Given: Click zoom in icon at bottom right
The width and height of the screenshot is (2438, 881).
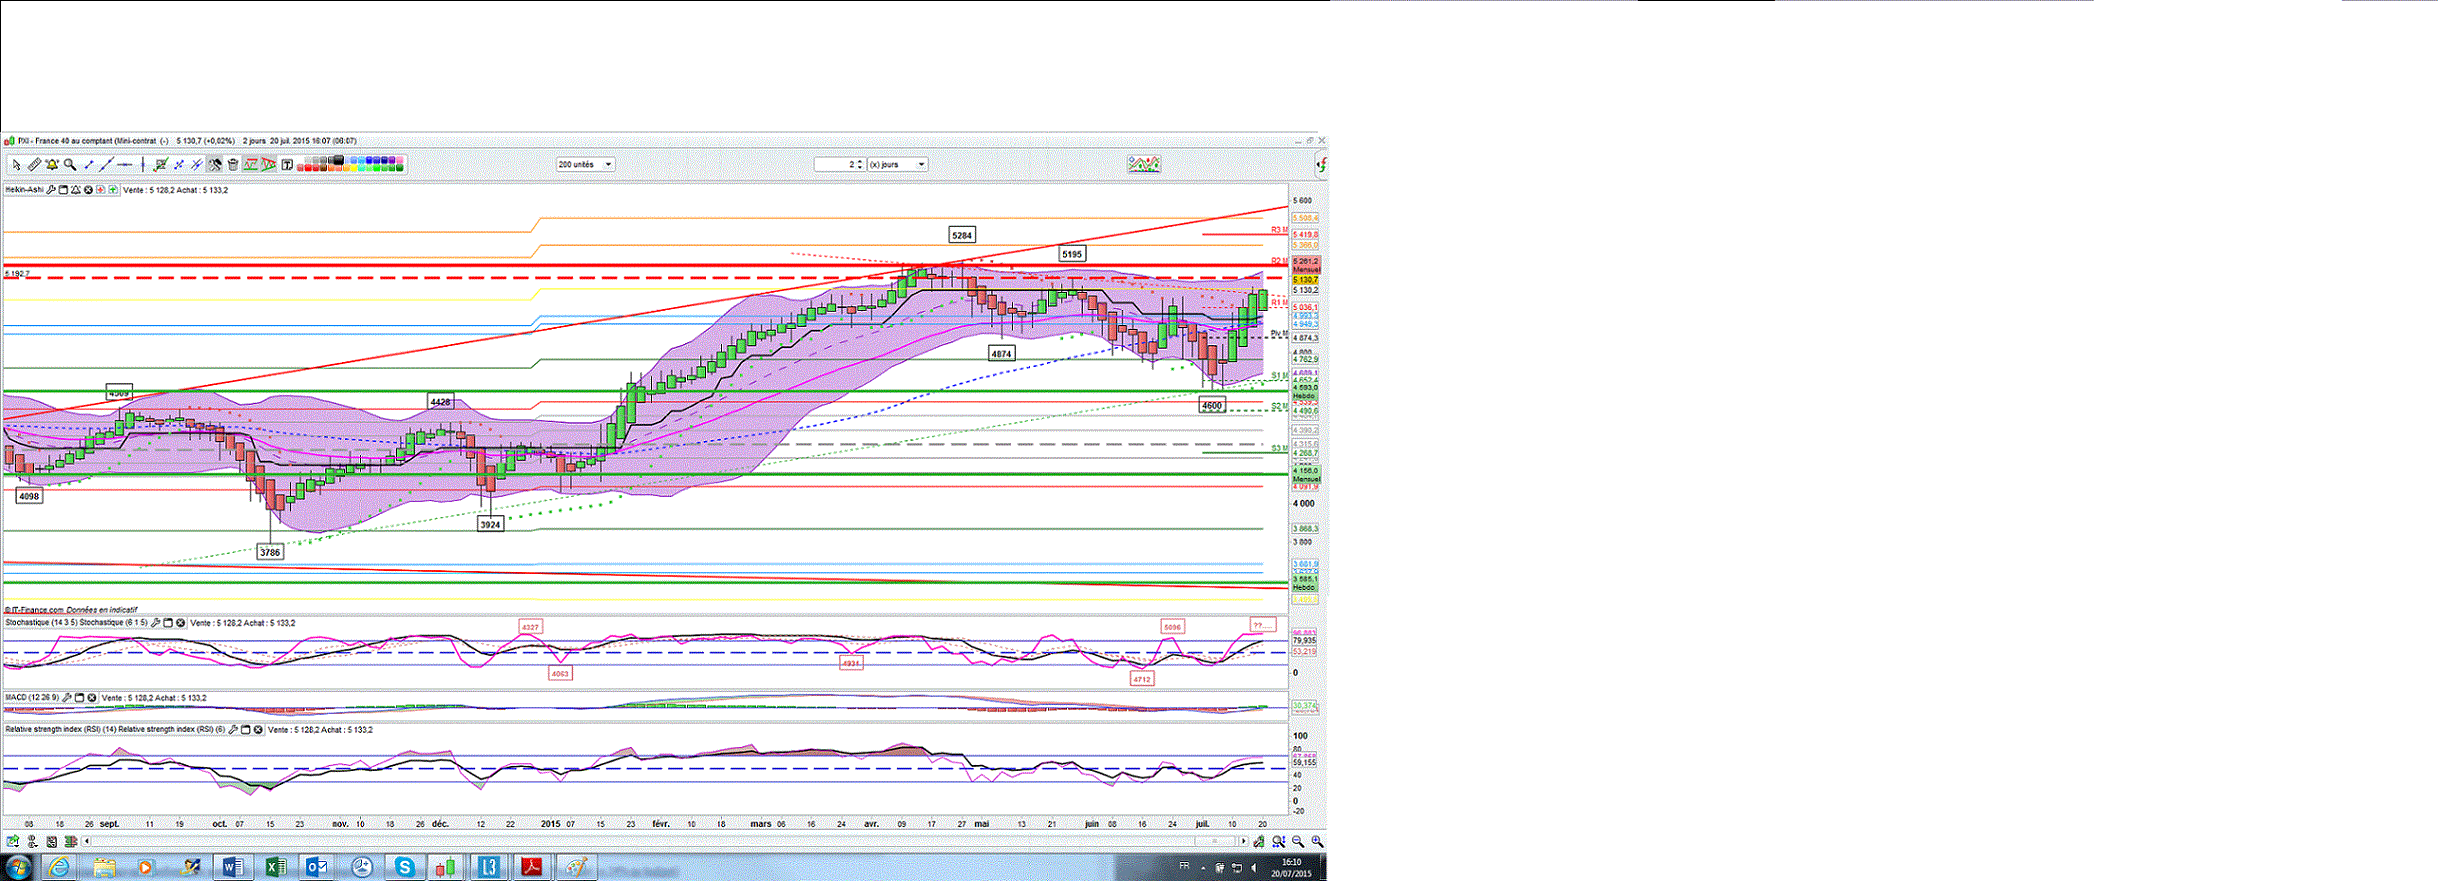Looking at the screenshot, I should pyautogui.click(x=1317, y=842).
